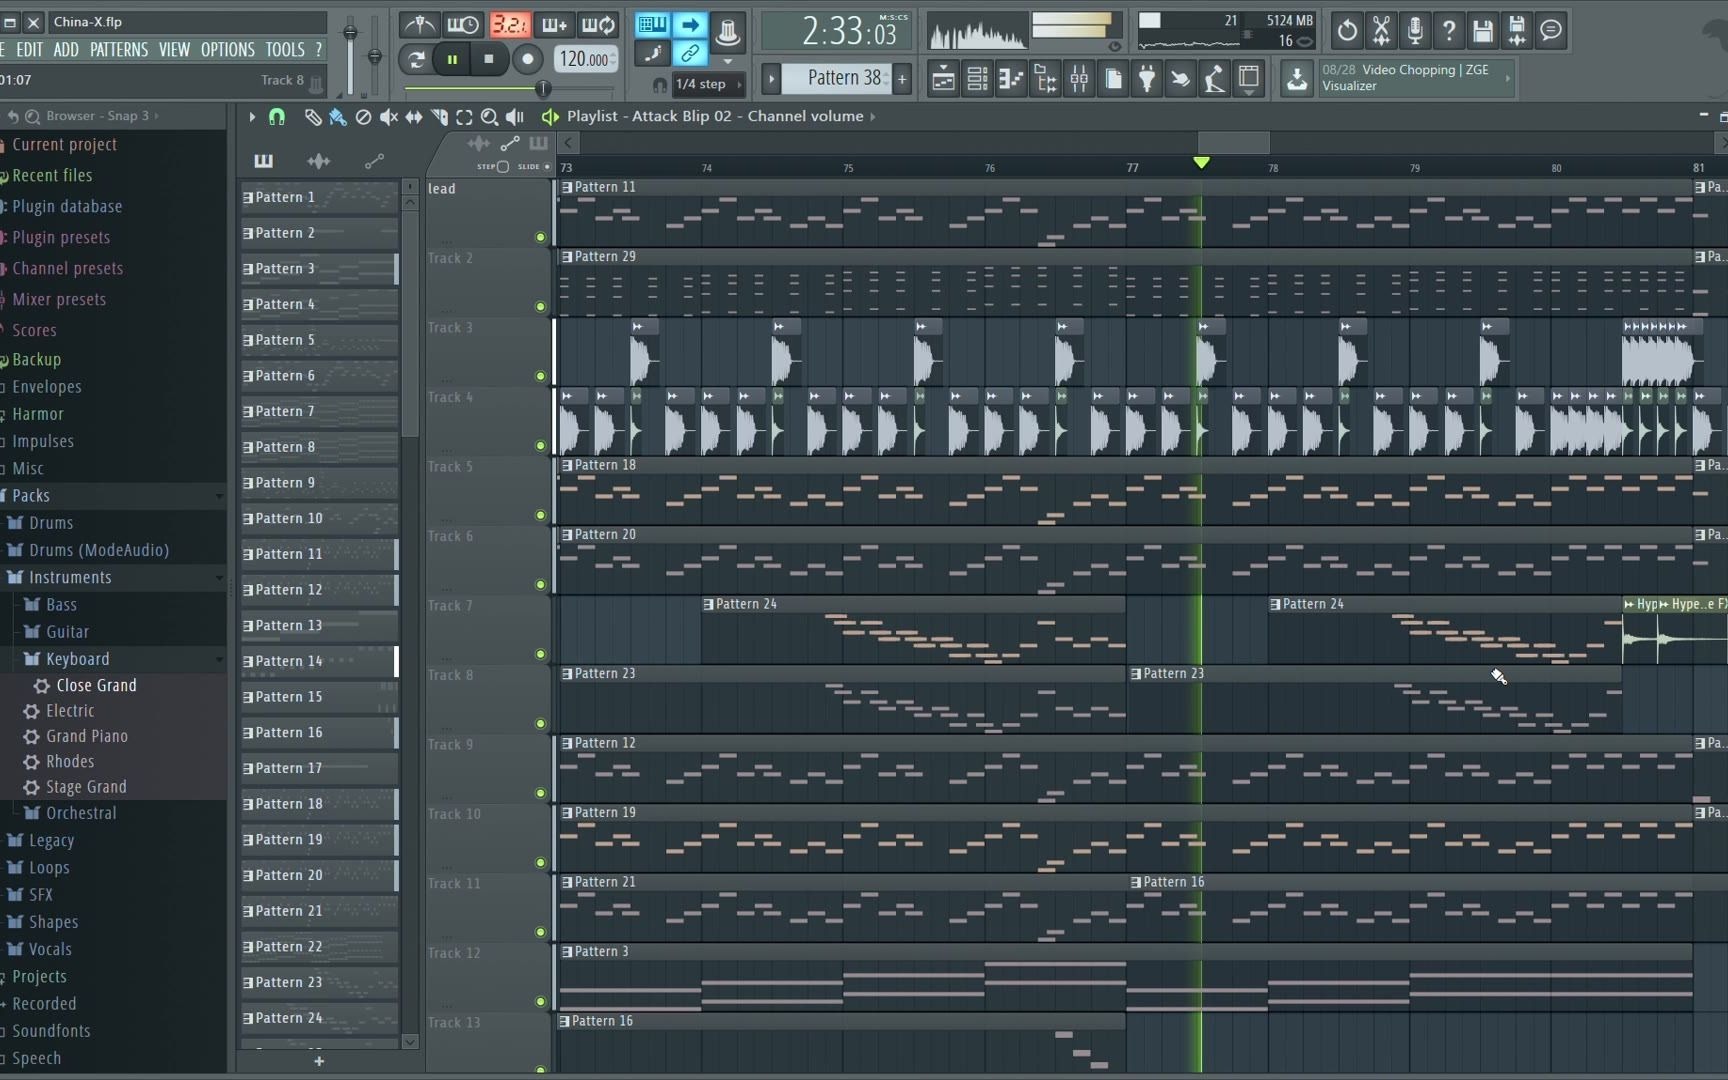Open the Playlist options menu arrow

252,117
